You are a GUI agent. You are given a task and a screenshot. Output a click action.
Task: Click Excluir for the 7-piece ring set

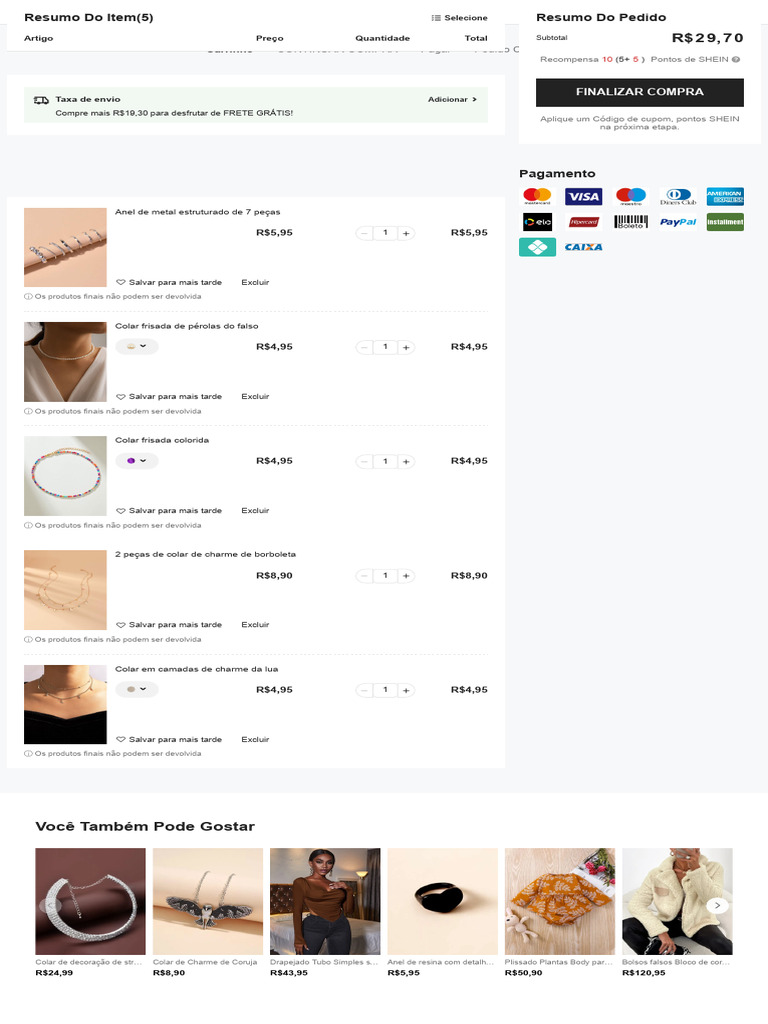coord(255,282)
